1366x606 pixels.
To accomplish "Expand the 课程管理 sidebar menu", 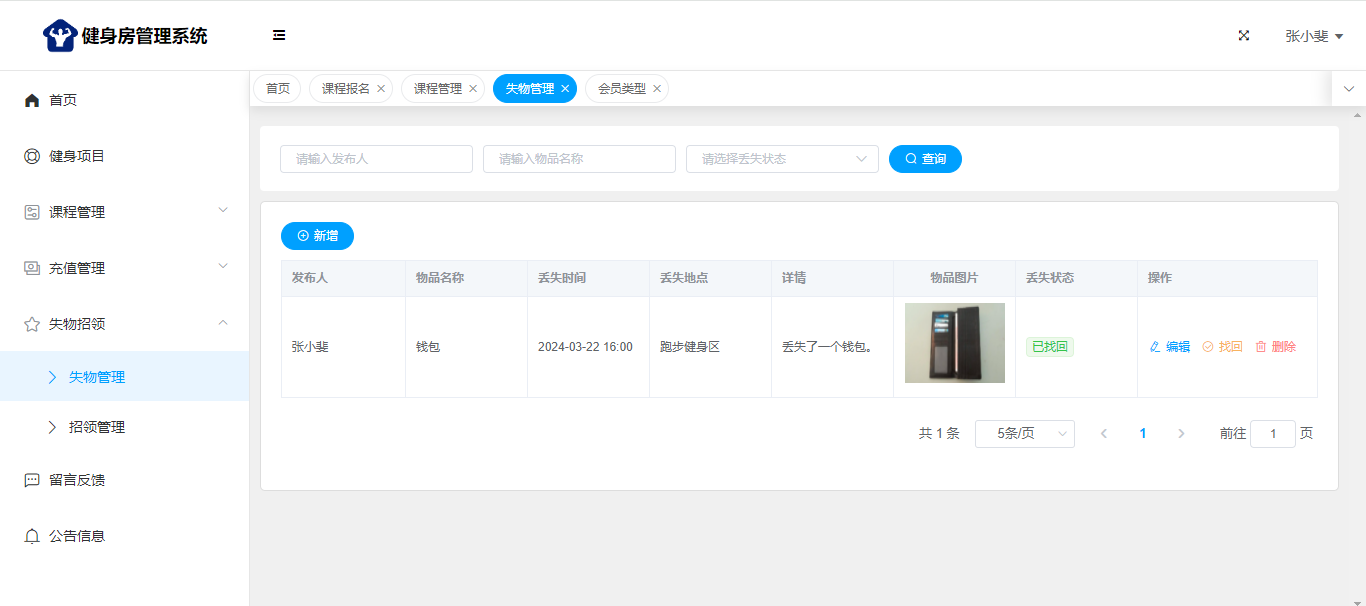I will pyautogui.click(x=124, y=212).
